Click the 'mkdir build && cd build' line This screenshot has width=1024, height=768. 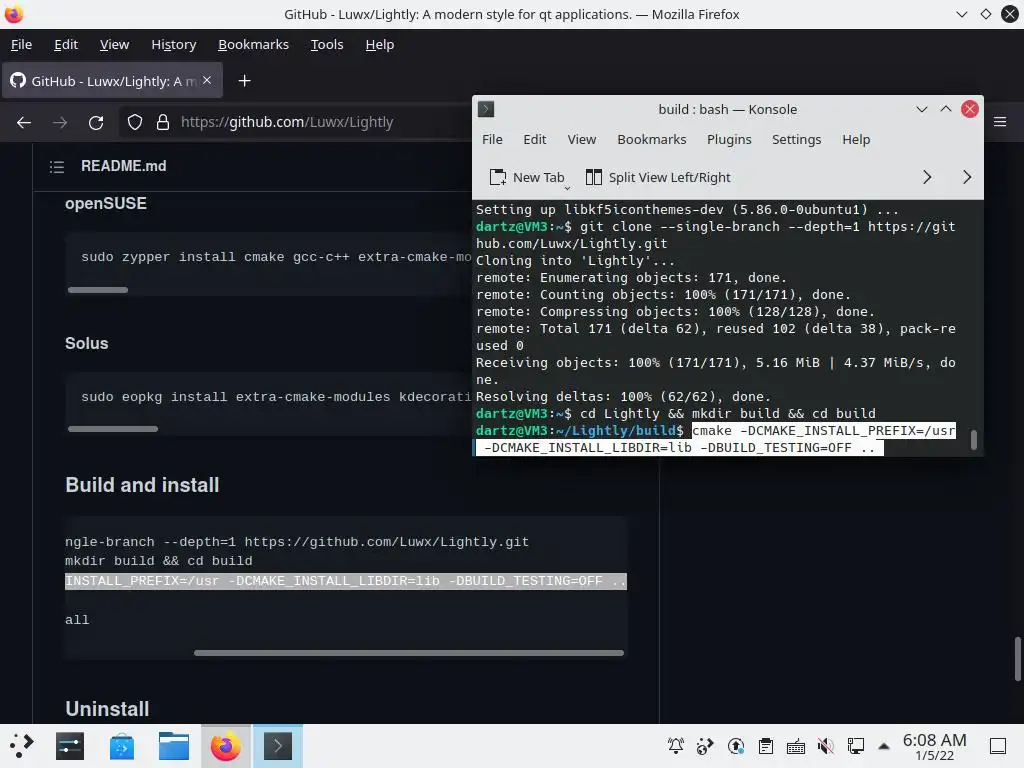[159, 560]
